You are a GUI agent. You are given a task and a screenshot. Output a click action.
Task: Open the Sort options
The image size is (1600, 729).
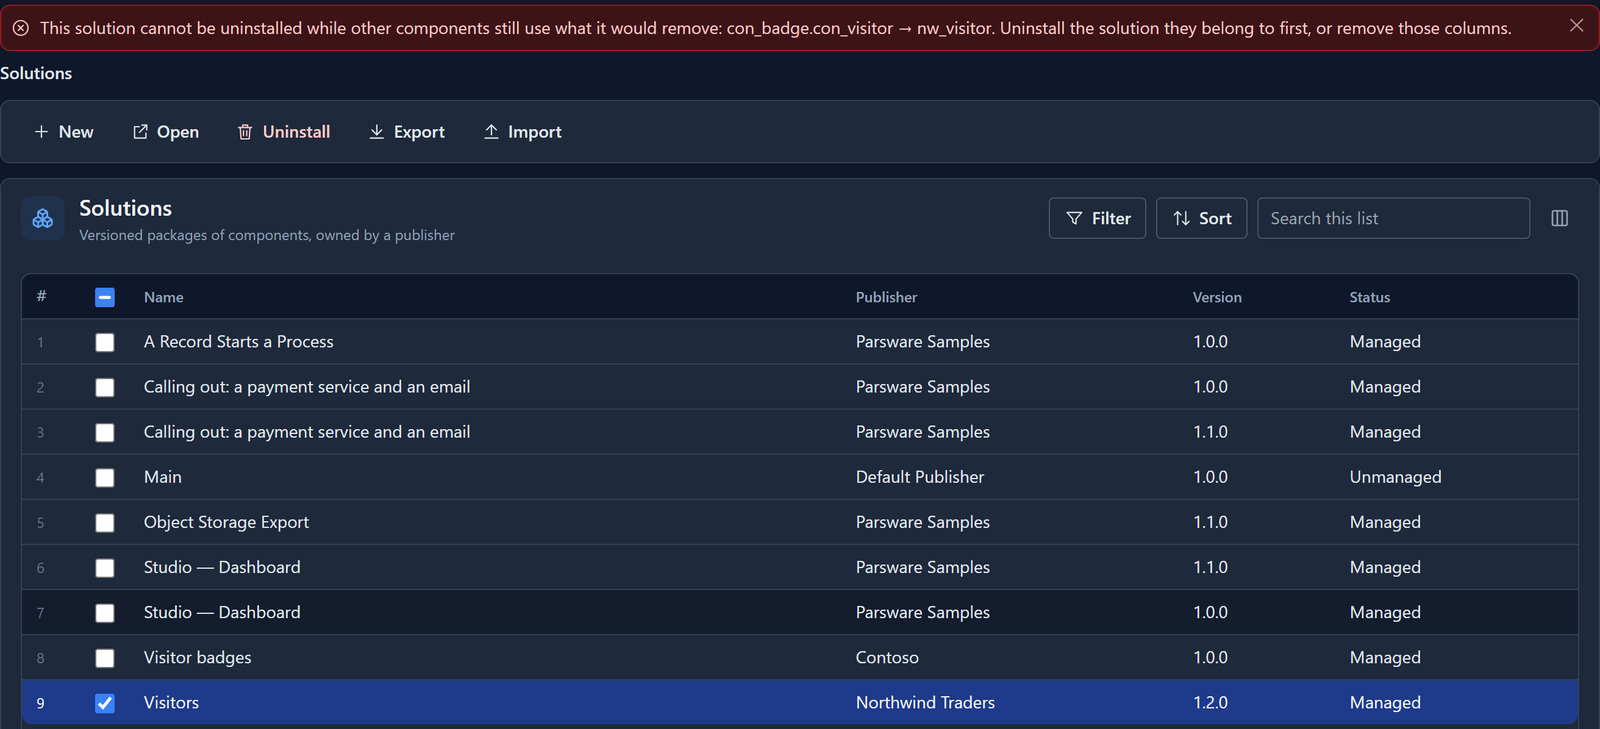pyautogui.click(x=1201, y=218)
